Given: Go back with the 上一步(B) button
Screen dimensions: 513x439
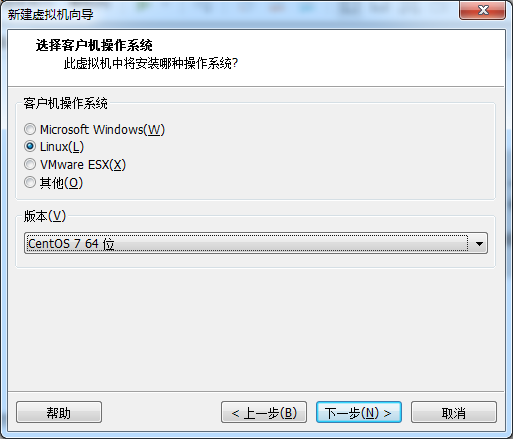Looking at the screenshot, I should point(264,412).
